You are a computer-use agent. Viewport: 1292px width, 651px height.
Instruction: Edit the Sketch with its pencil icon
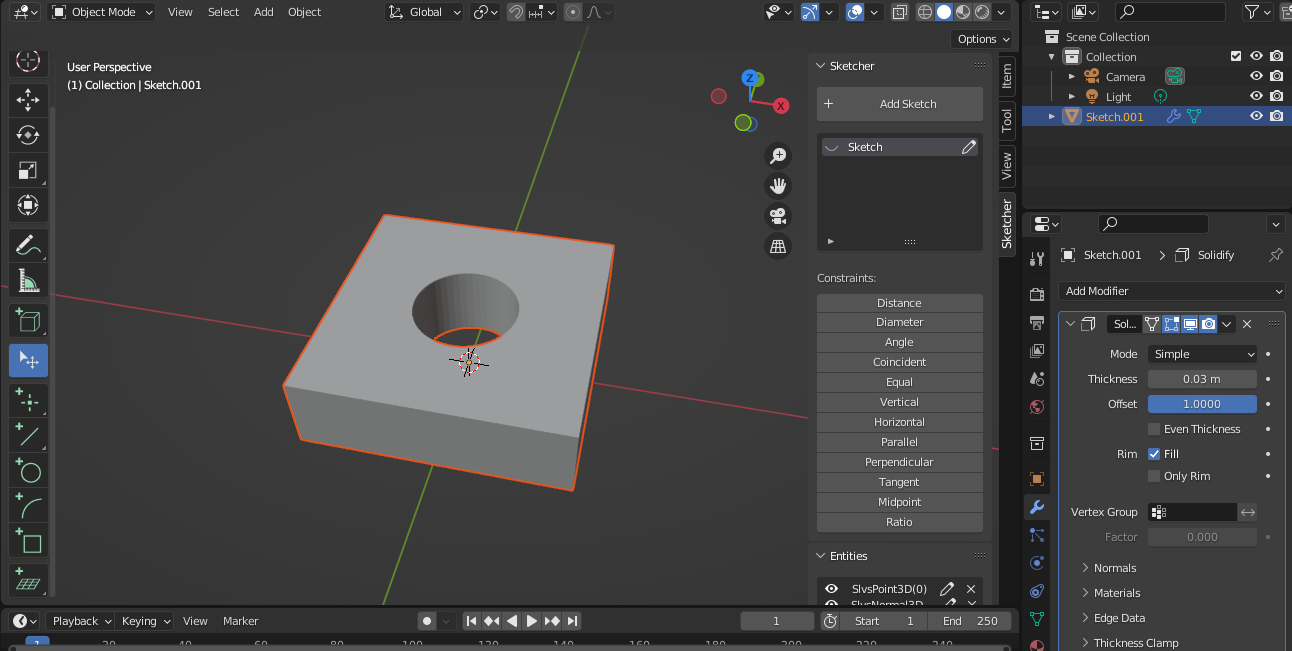pyautogui.click(x=968, y=147)
